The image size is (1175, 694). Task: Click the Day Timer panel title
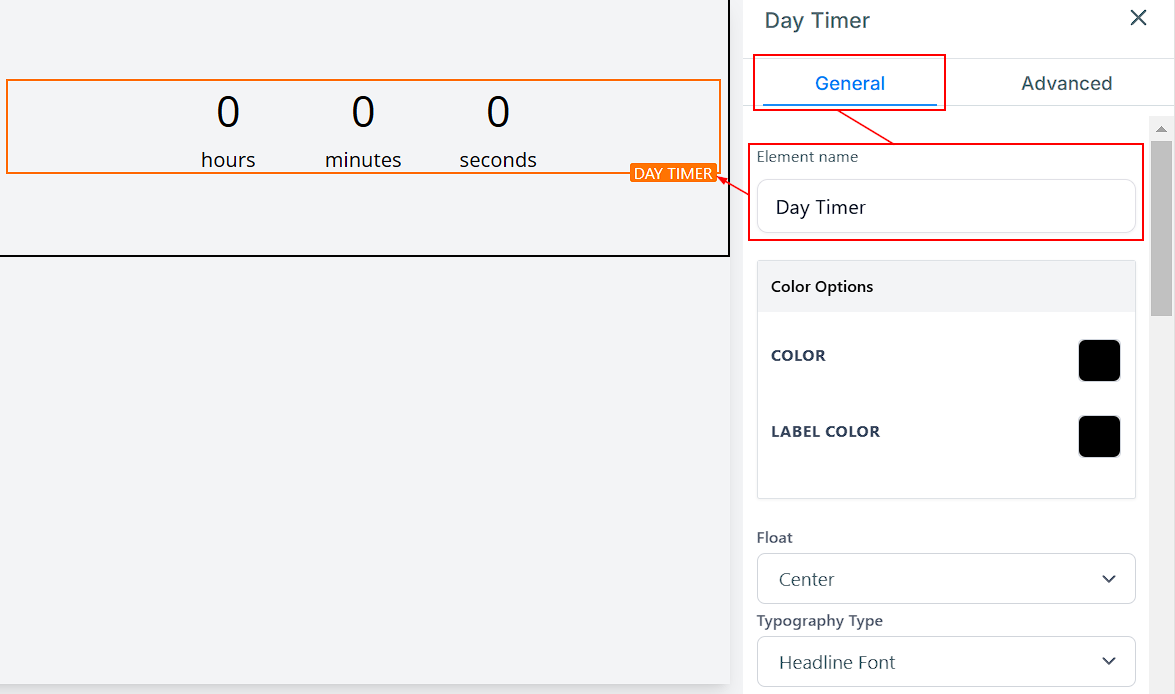(x=817, y=20)
